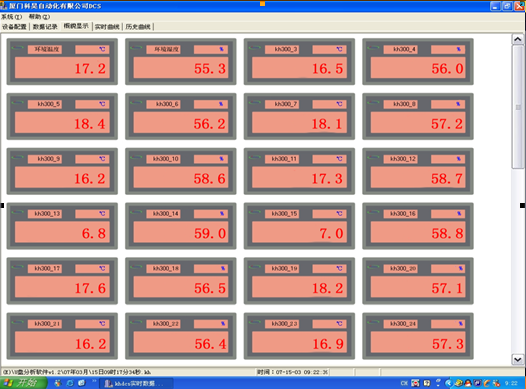
Task: Open the 设备配置 tab
Action: pos(14,27)
